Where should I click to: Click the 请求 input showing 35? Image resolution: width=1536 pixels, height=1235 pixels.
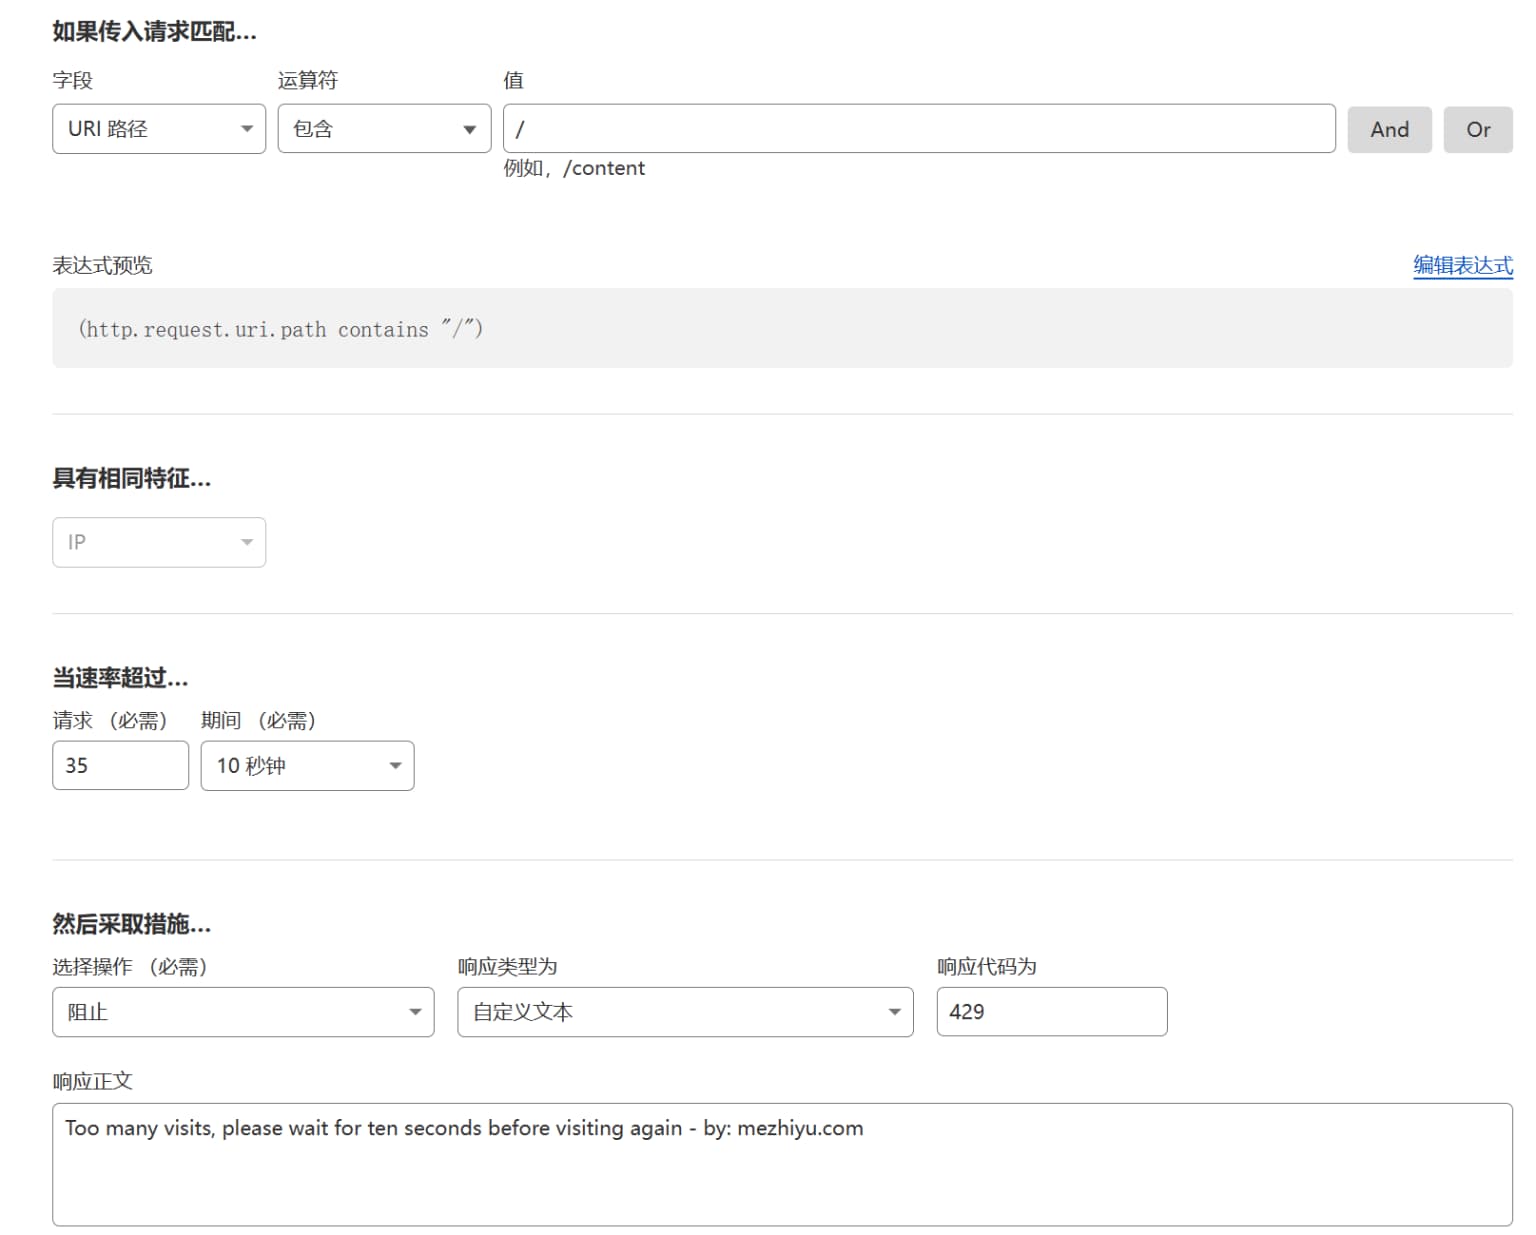coord(120,765)
